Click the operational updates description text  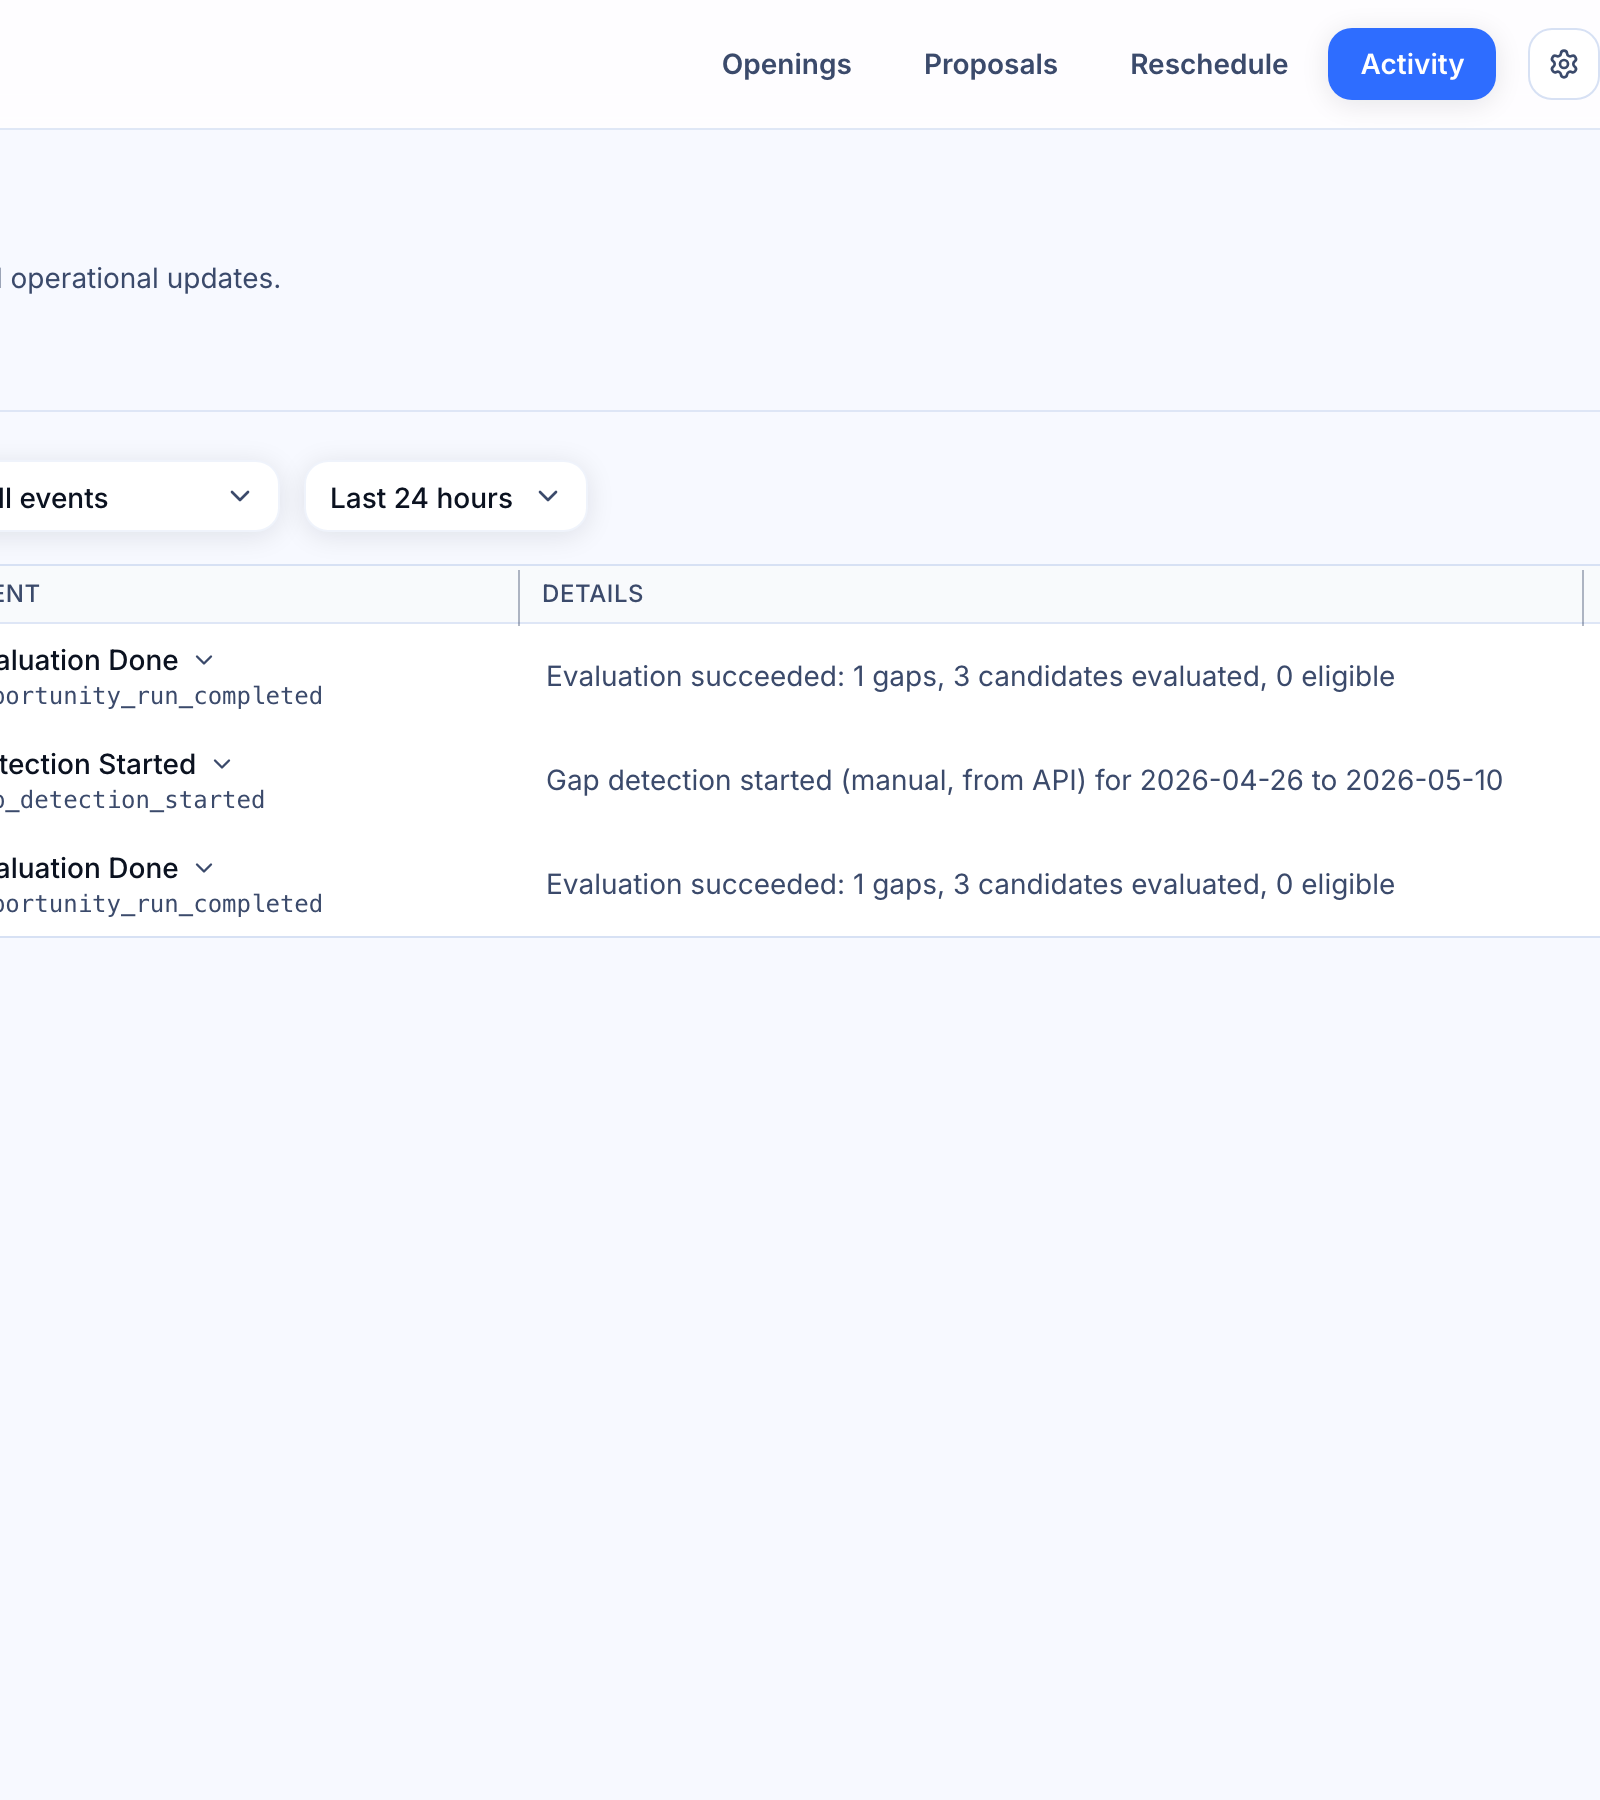140,278
